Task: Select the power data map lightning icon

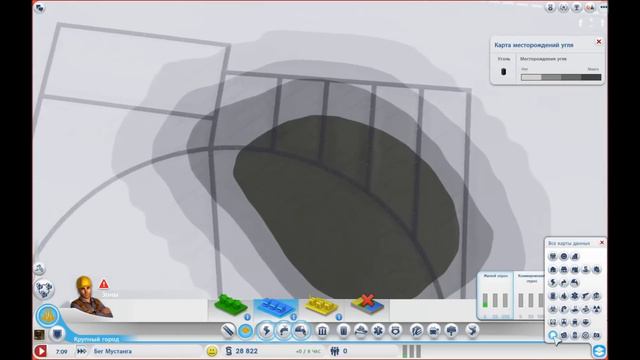Action: [x=553, y=282]
